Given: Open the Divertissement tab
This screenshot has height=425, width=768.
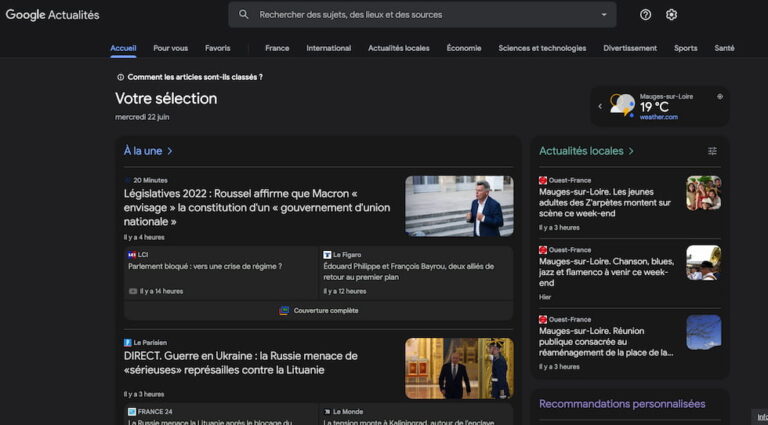Looking at the screenshot, I should [x=630, y=48].
